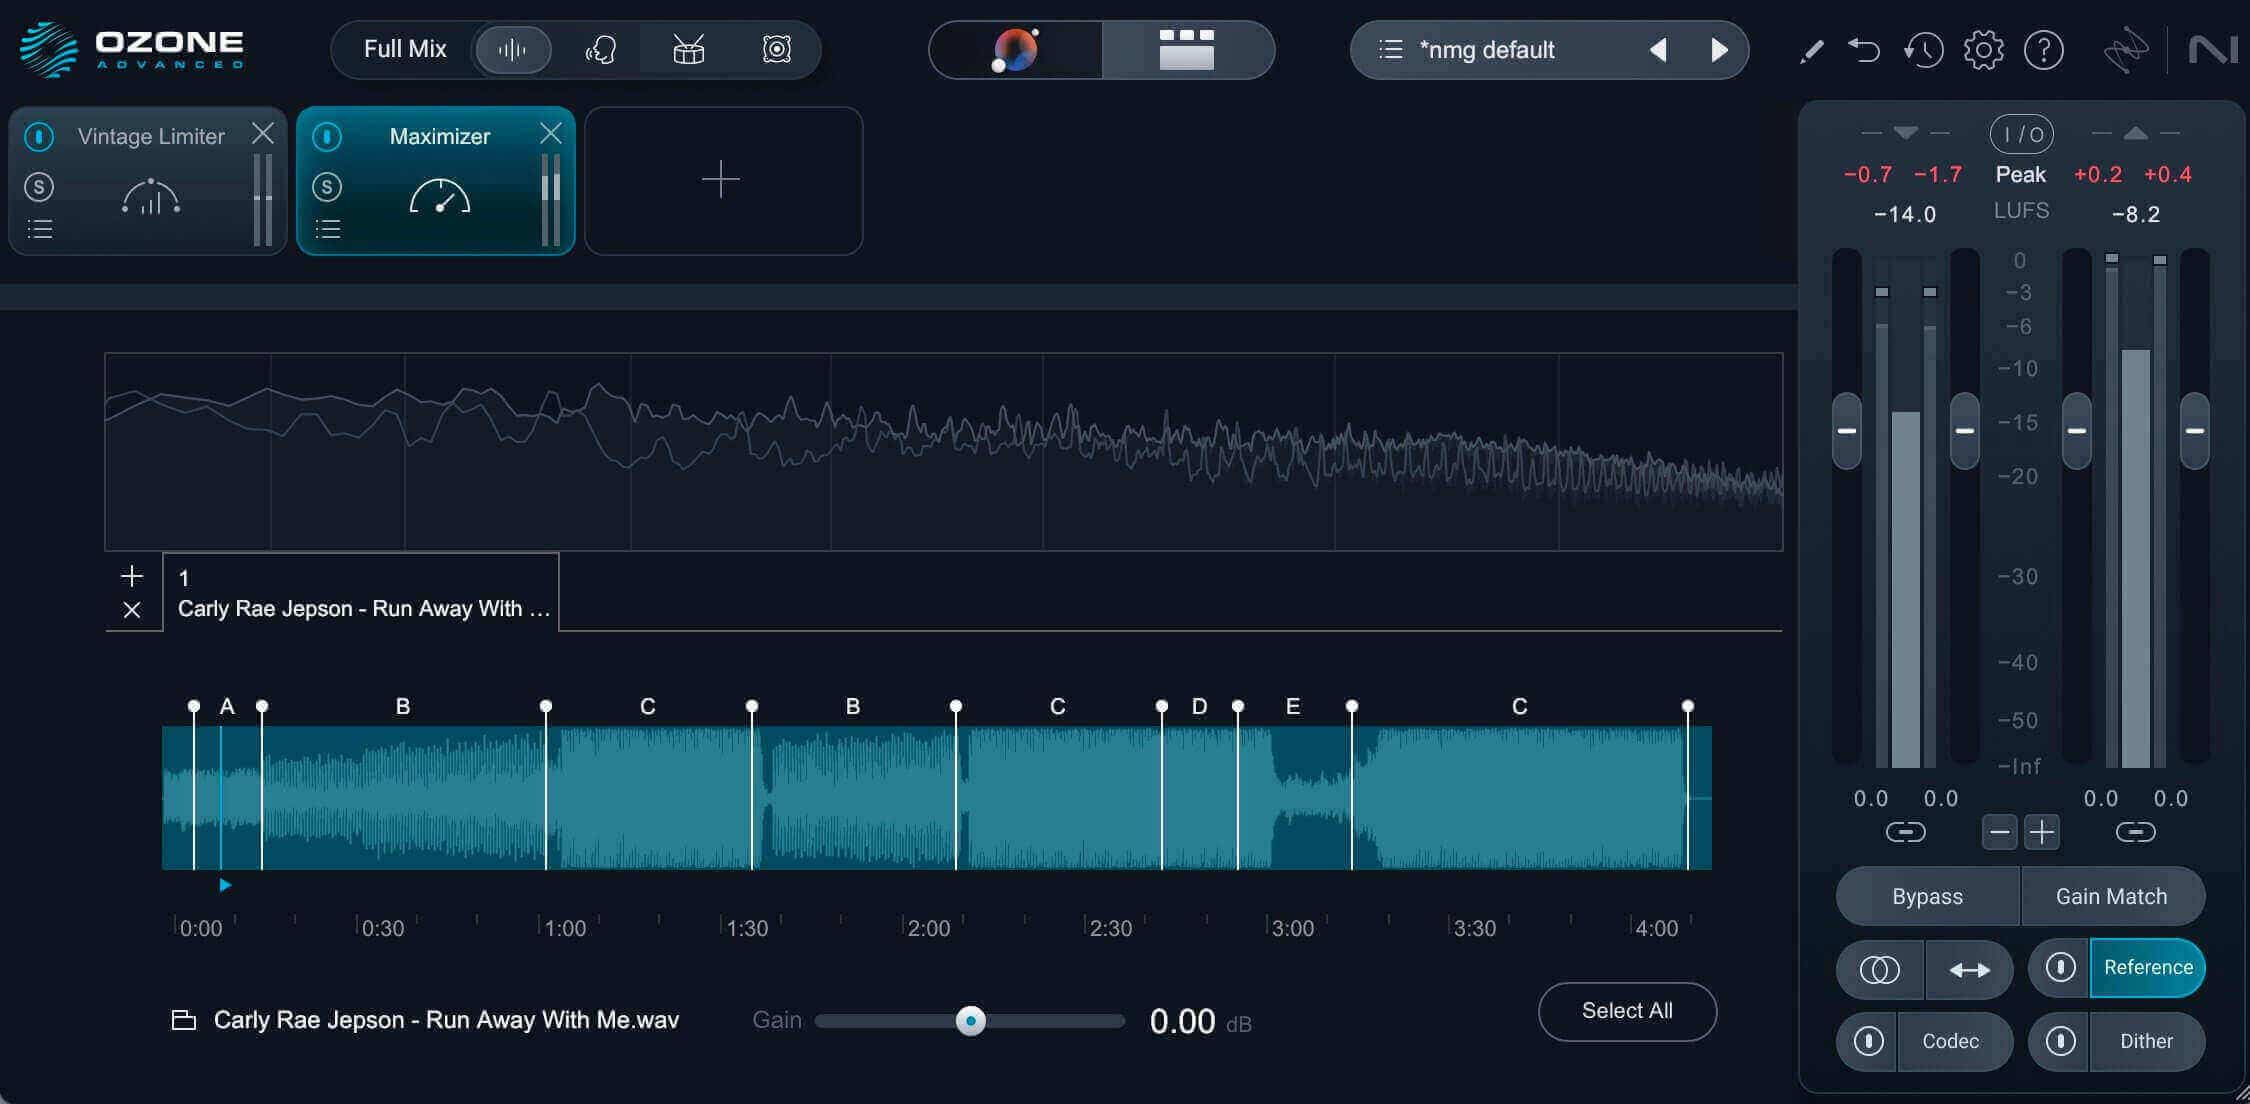Click the reference Gain slider handle
This screenshot has height=1104, width=2250.
pyautogui.click(x=970, y=1021)
